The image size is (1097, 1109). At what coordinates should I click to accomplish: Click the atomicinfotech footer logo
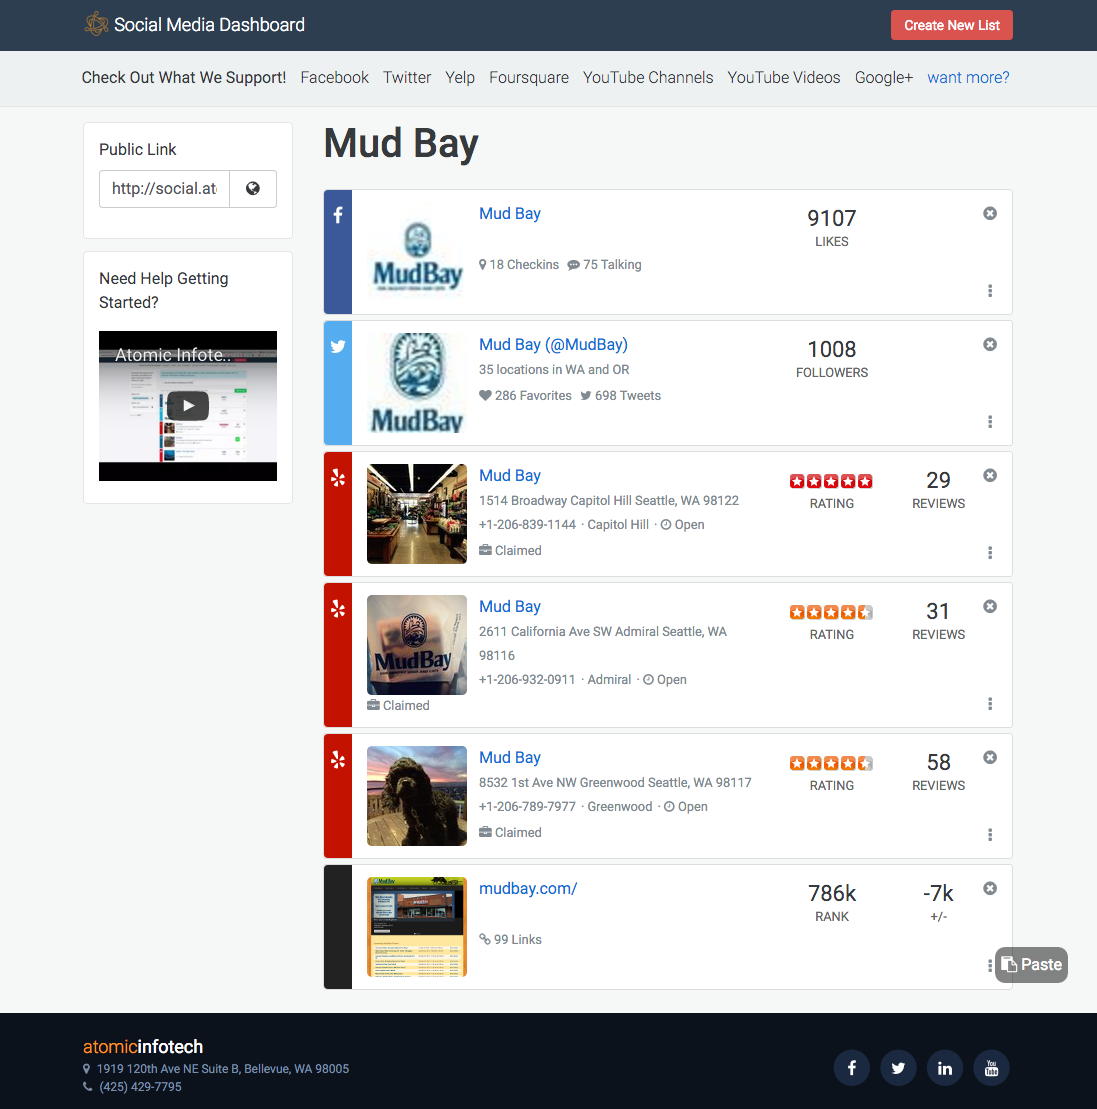click(x=143, y=1047)
